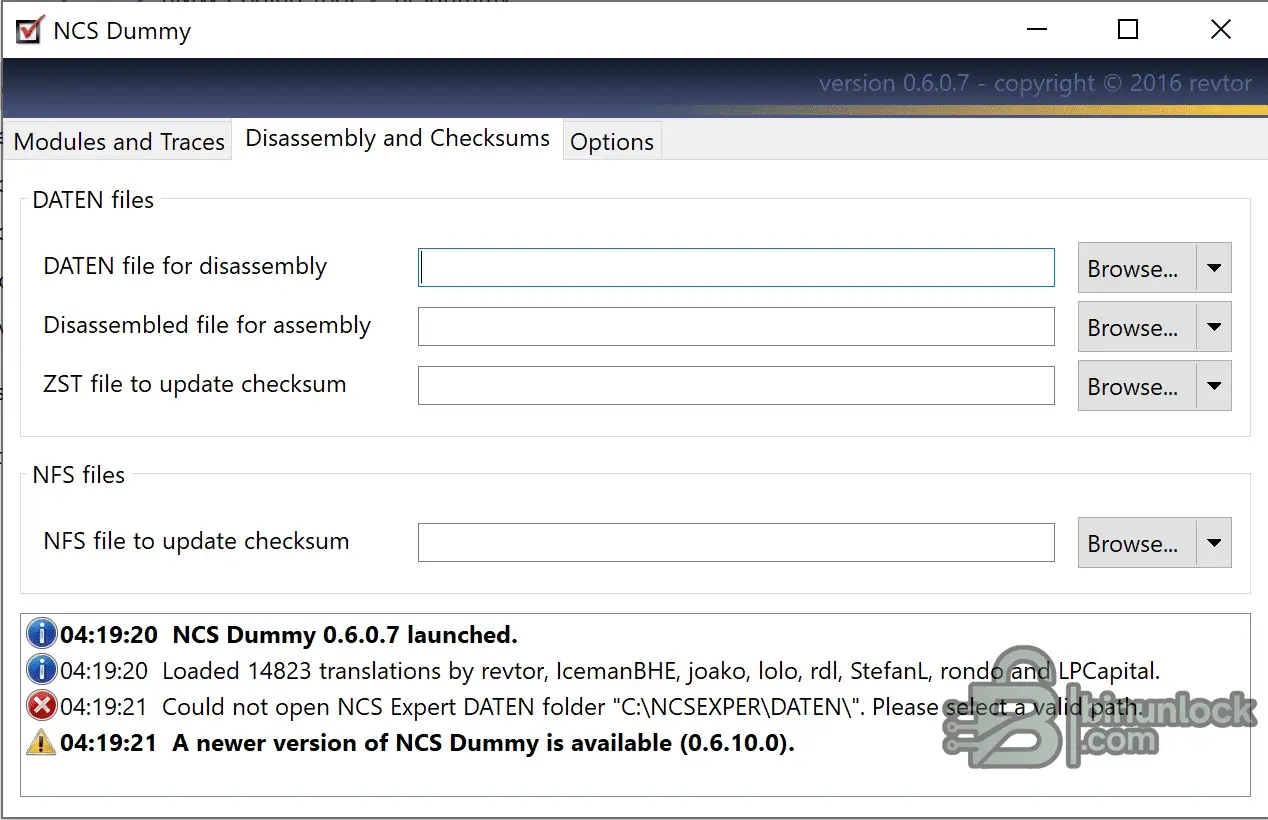This screenshot has width=1268, height=820.
Task: Close the NCS Dummy window
Action: tap(1221, 30)
